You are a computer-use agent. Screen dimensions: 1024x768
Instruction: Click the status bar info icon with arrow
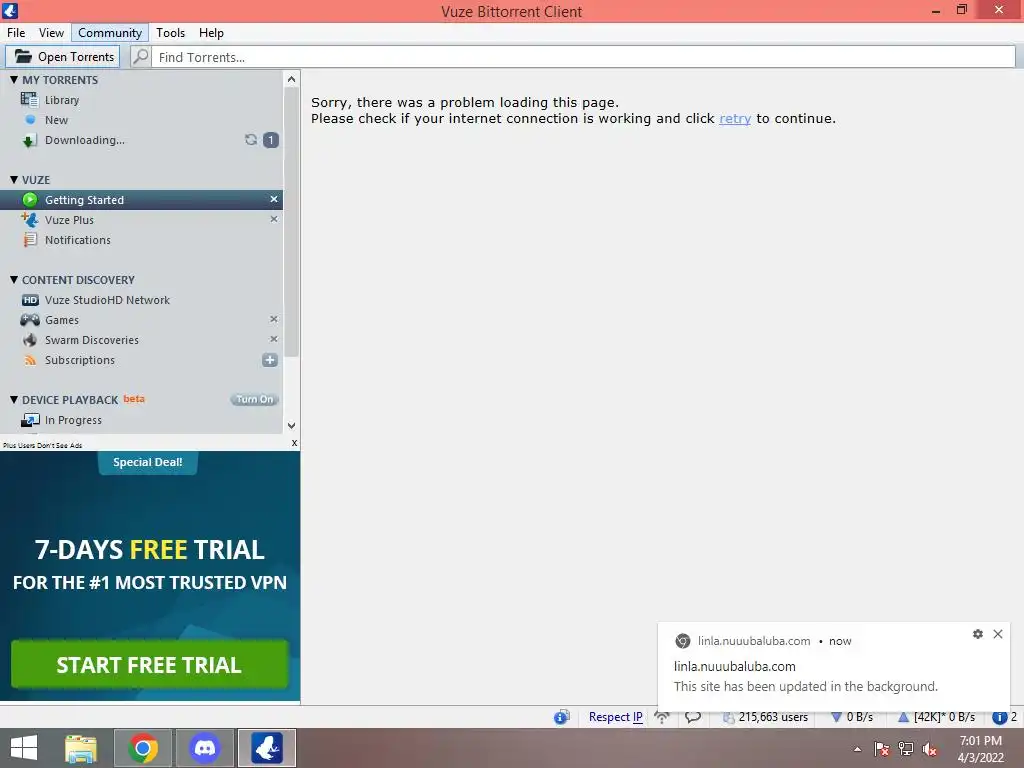562,717
